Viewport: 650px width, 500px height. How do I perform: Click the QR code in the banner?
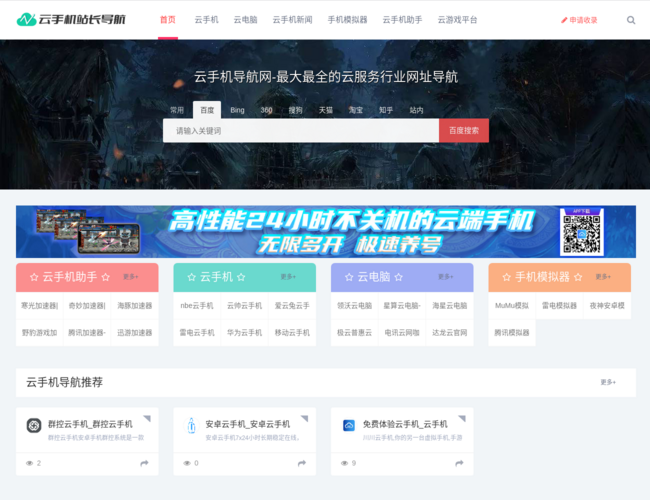[582, 232]
